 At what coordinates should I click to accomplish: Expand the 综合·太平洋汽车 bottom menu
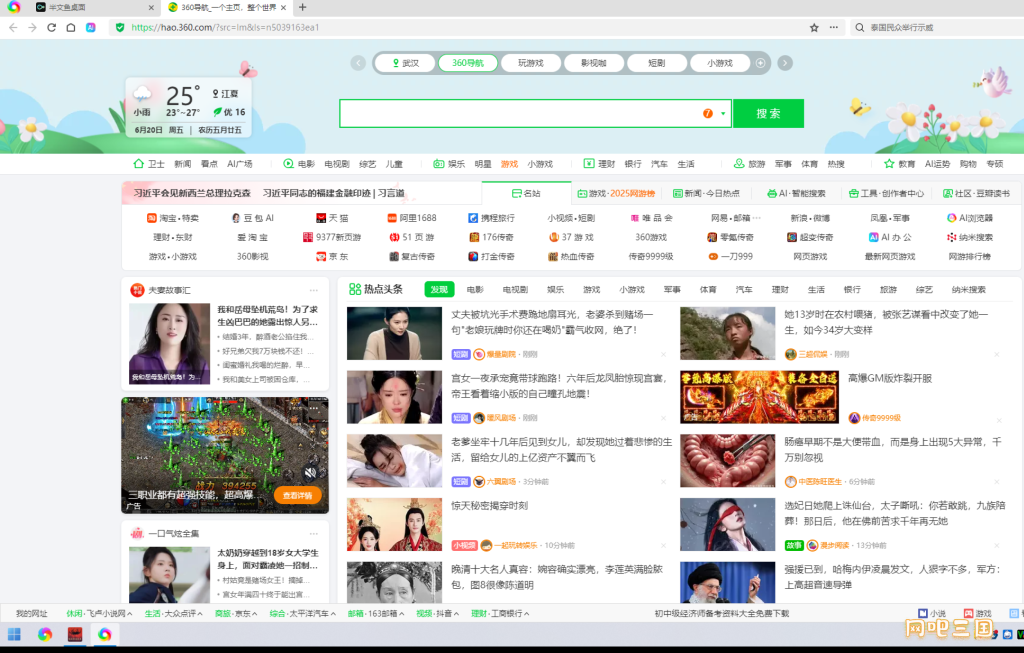tap(303, 614)
